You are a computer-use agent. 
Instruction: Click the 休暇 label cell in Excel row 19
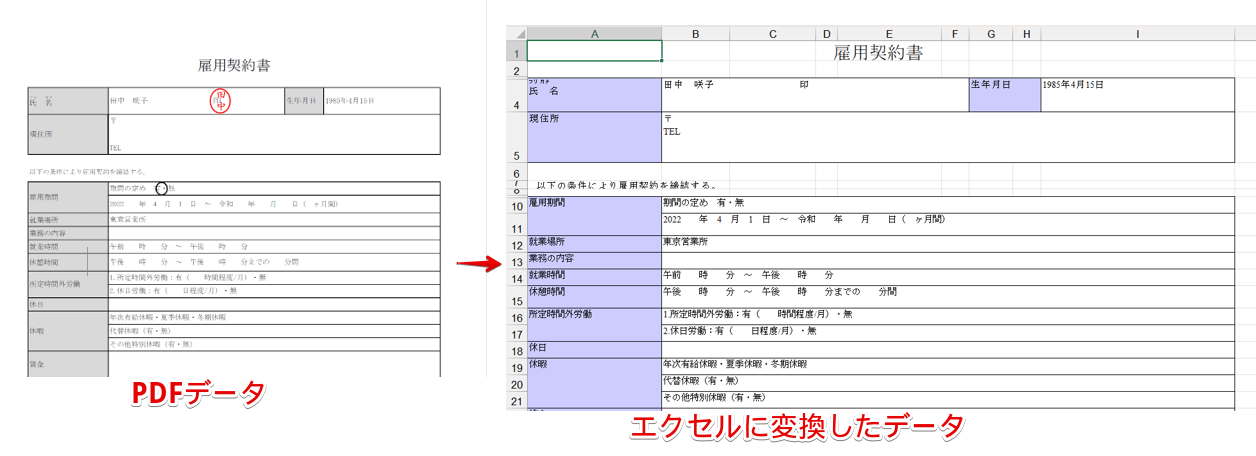(x=594, y=384)
